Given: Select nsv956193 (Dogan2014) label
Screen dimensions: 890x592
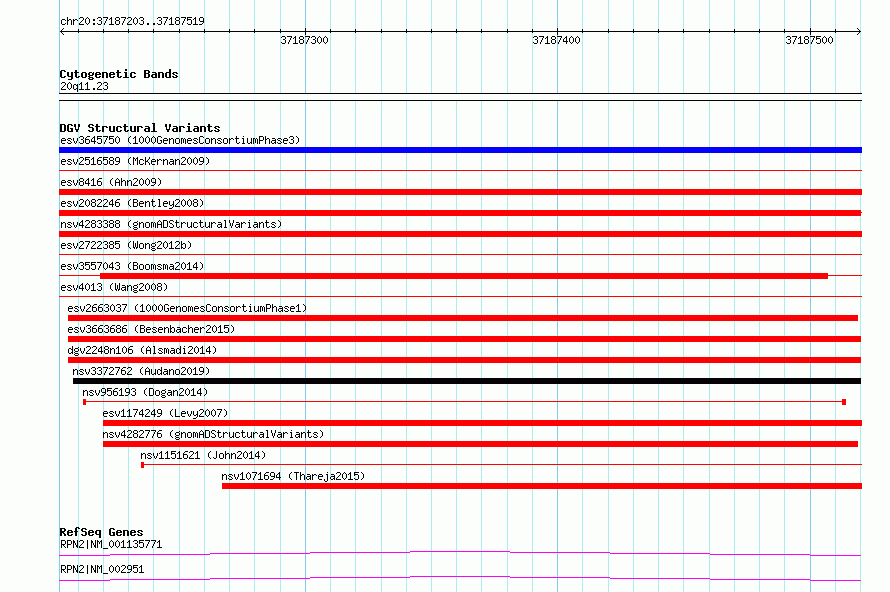Looking at the screenshot, I should [x=145, y=392].
